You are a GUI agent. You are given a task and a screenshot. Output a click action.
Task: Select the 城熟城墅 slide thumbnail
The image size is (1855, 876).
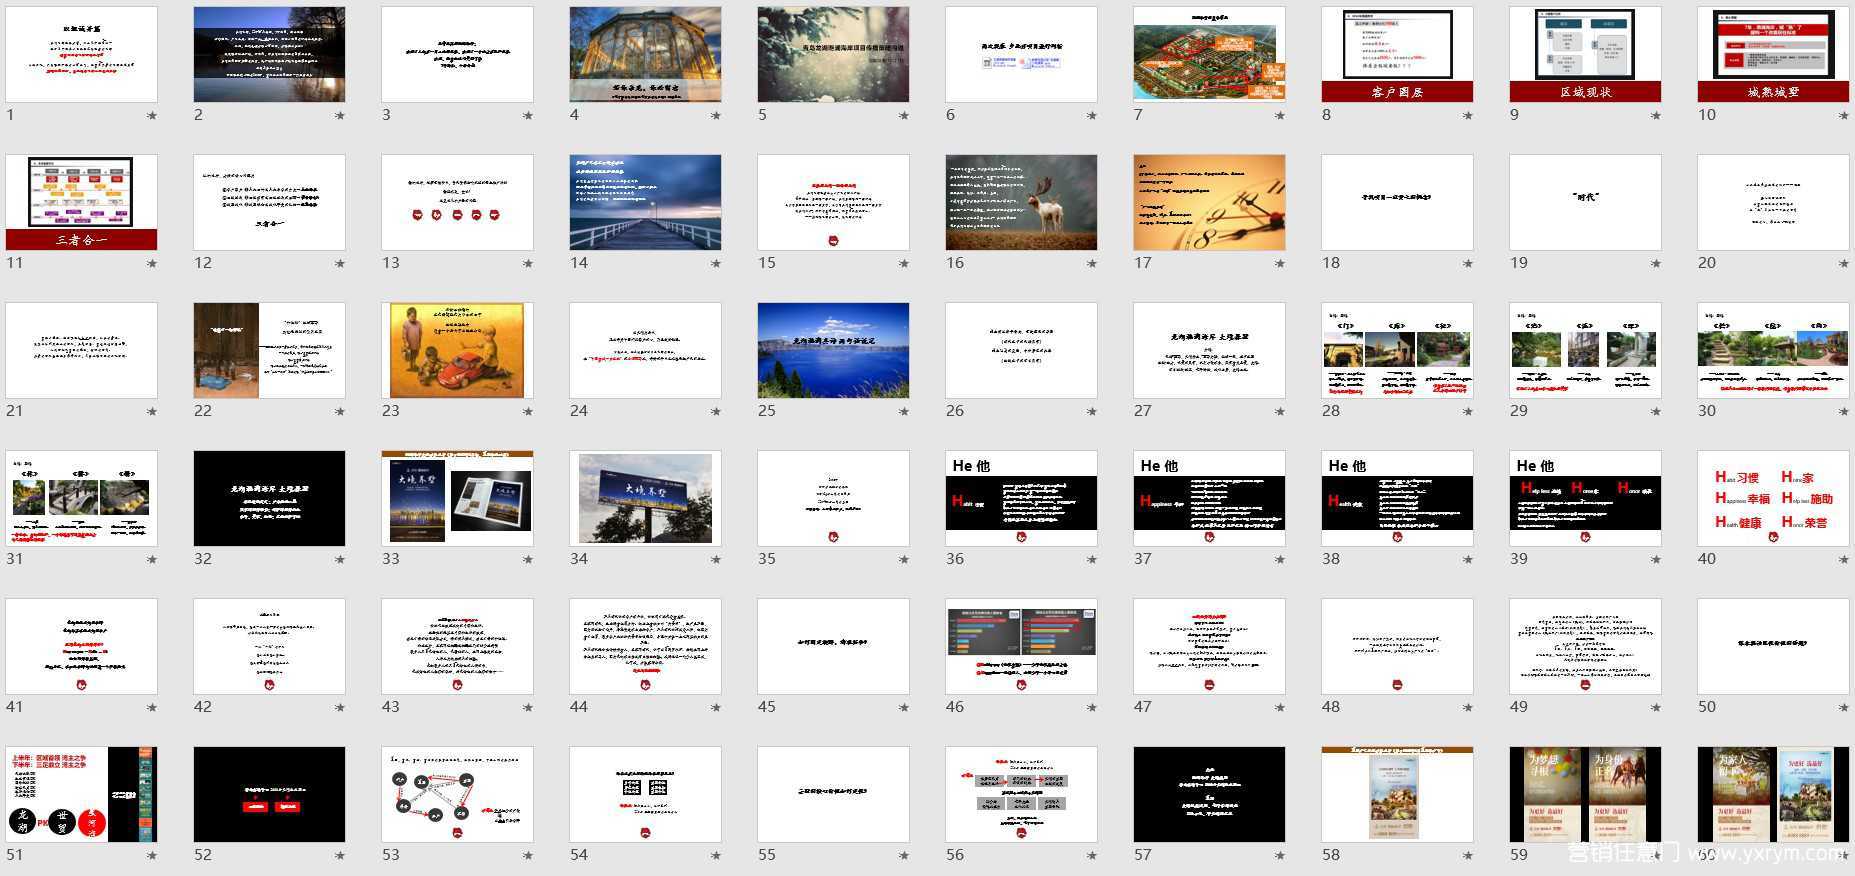pyautogui.click(x=1773, y=54)
